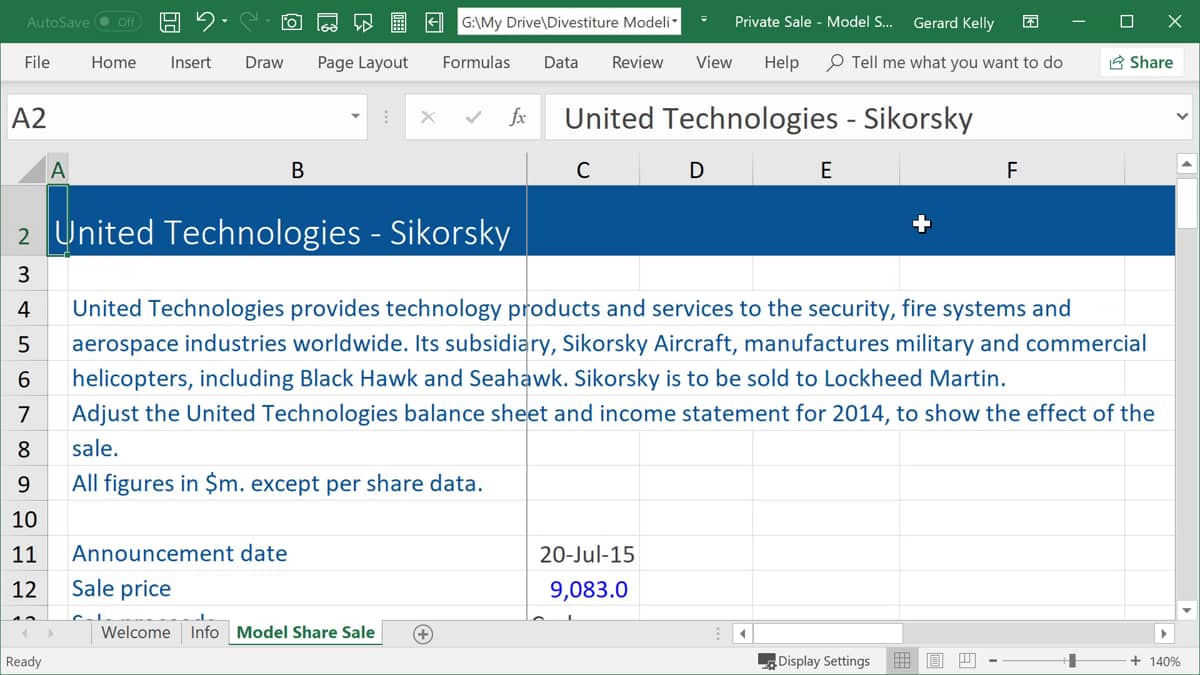Click the vertical scrollbar down arrow
Screen dimensions: 1200x675
coord(1187,609)
